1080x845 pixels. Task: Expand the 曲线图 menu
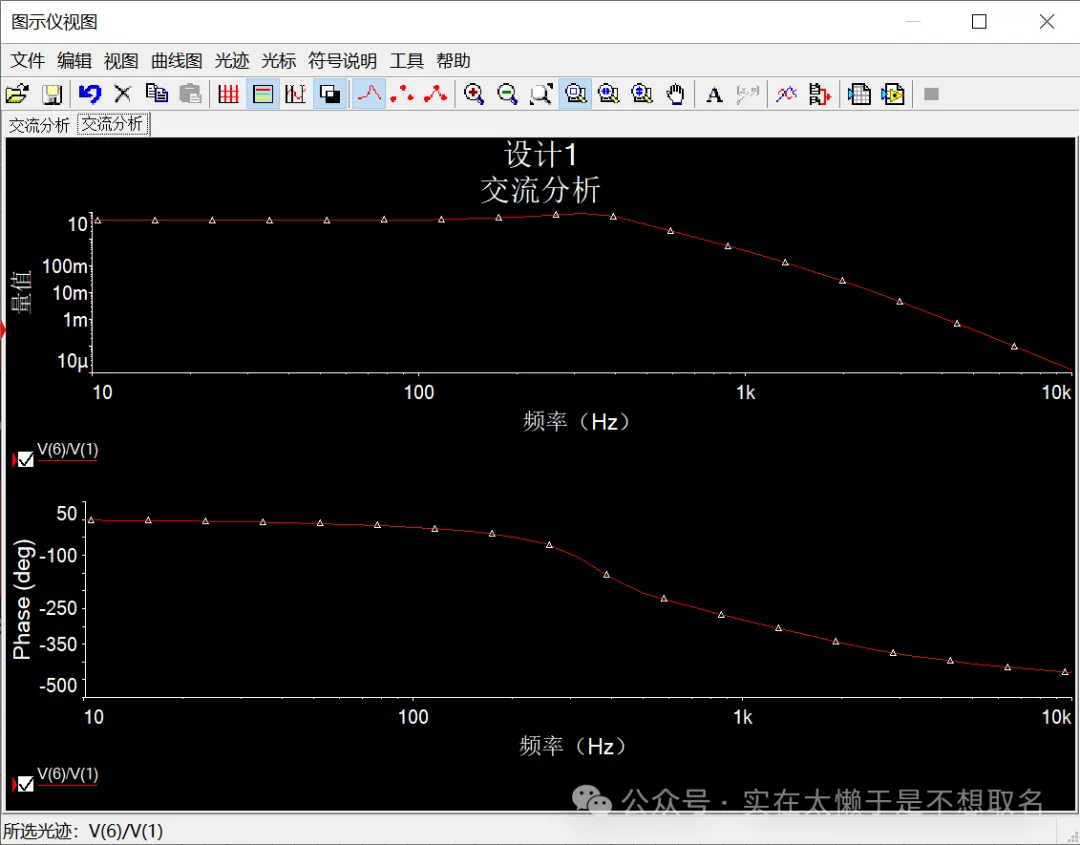tap(177, 61)
